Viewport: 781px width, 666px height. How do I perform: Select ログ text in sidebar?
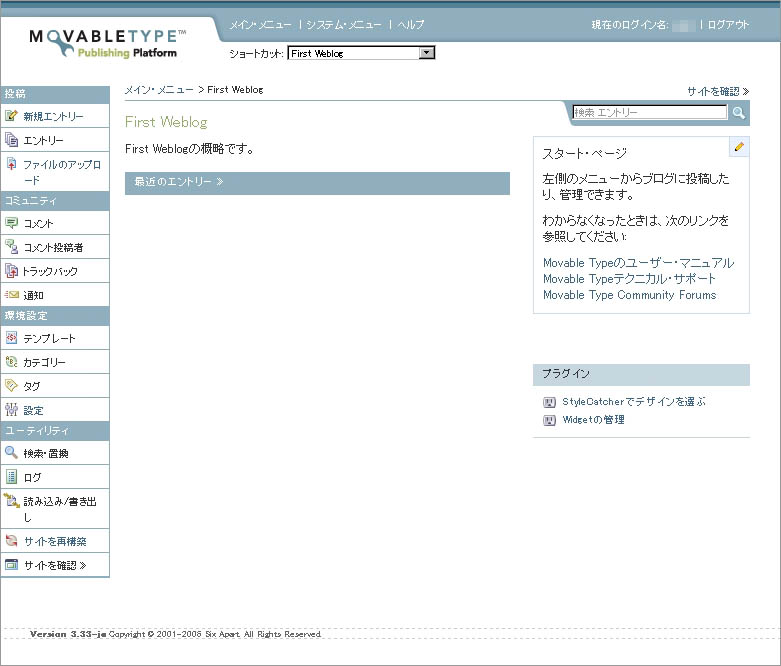coord(32,478)
